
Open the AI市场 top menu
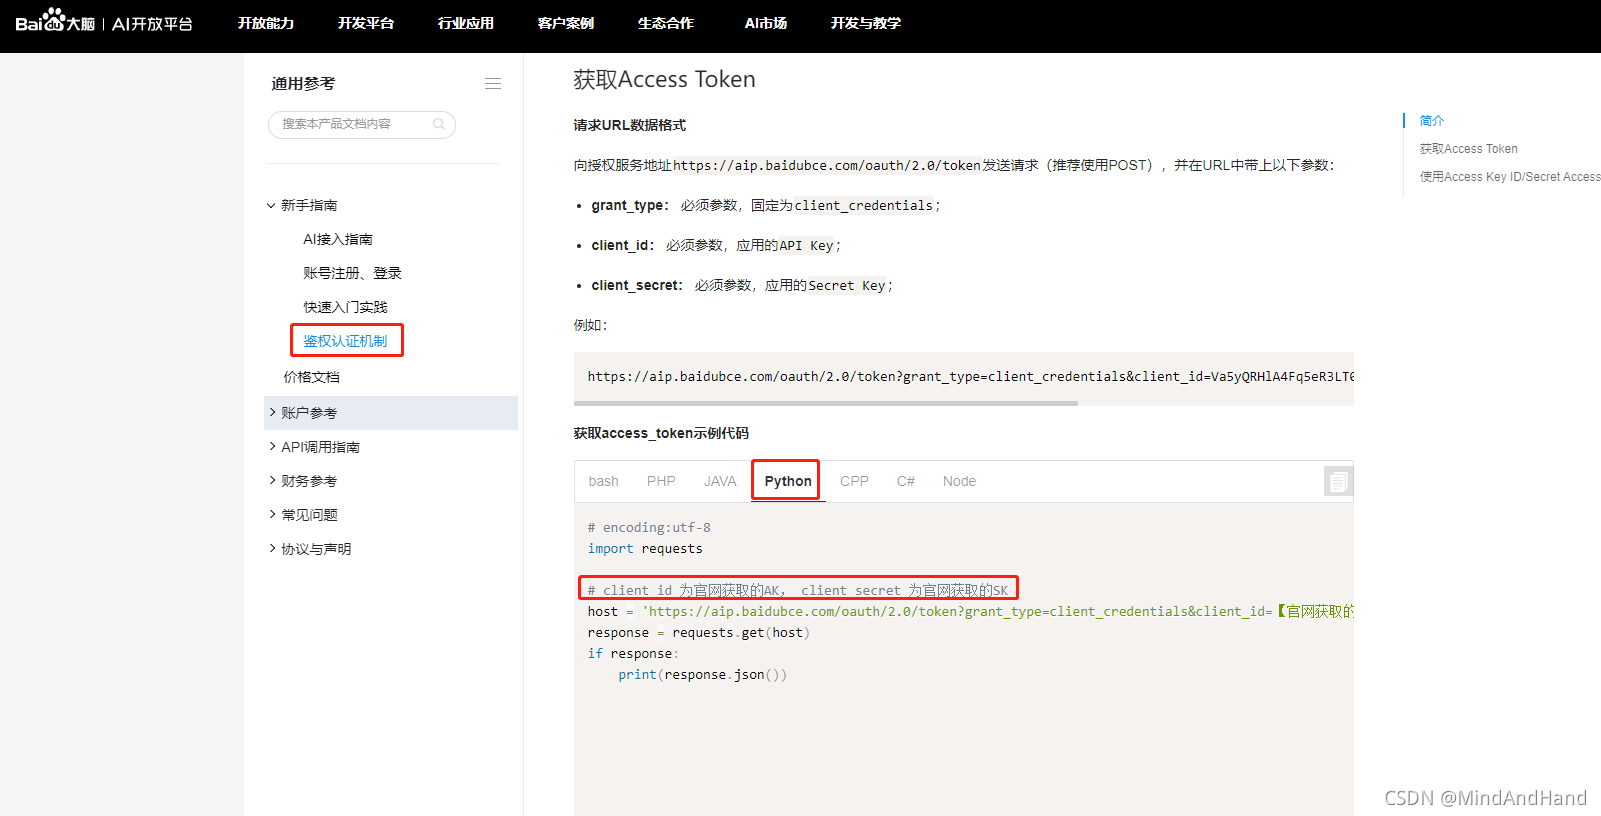tap(766, 23)
